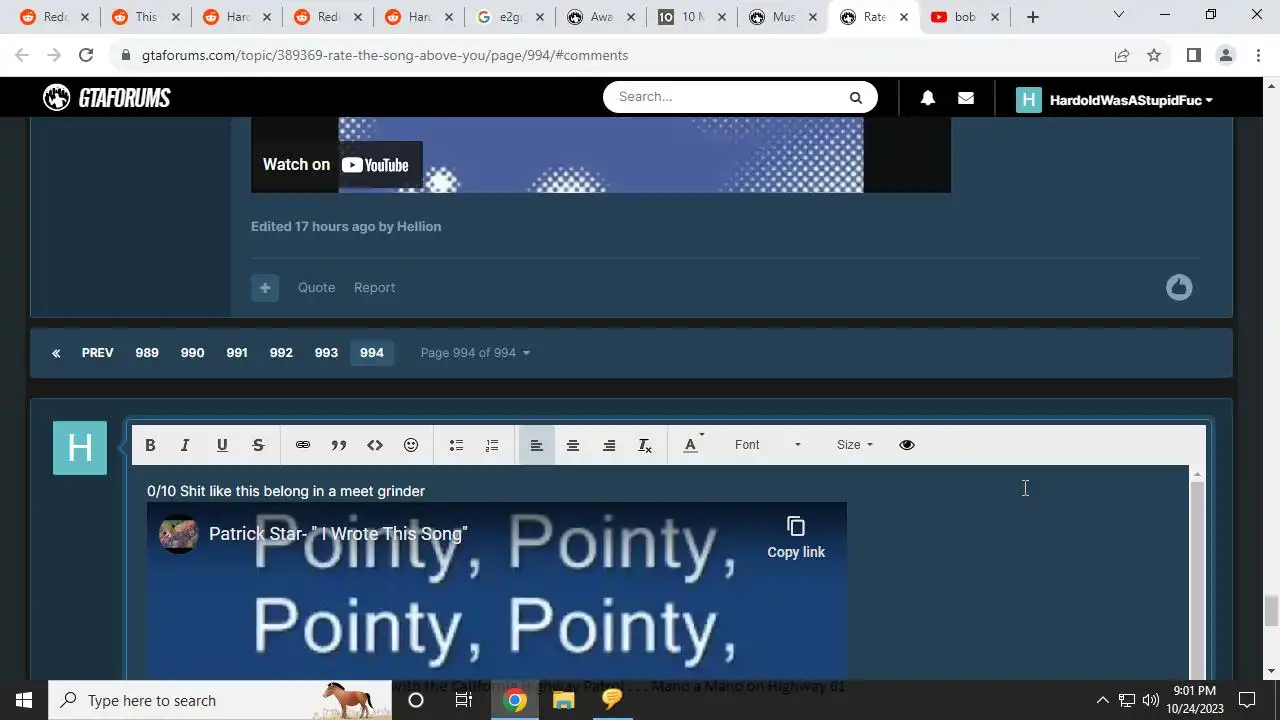The width and height of the screenshot is (1280, 720).
Task: Click the Quote link under the post
Action: click(x=316, y=288)
